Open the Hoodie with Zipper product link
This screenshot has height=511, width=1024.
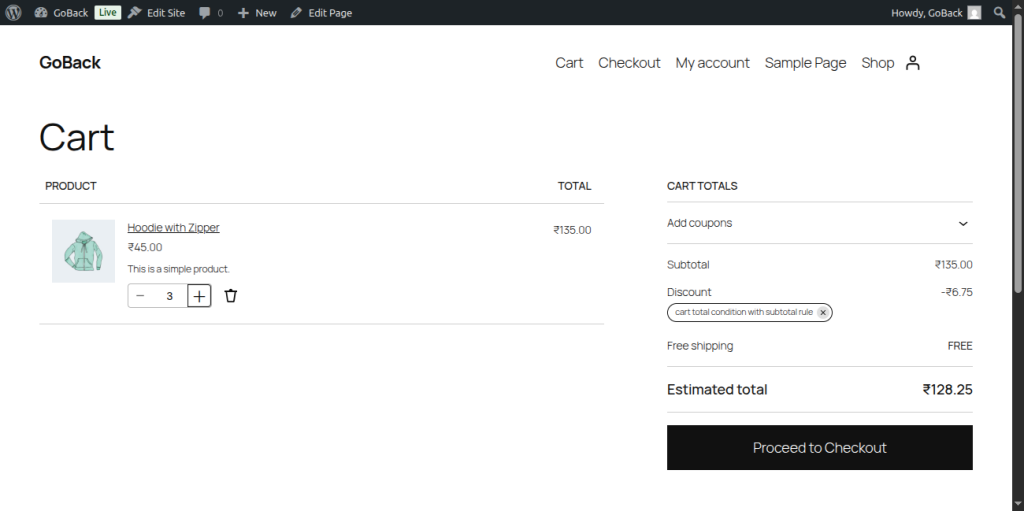173,227
